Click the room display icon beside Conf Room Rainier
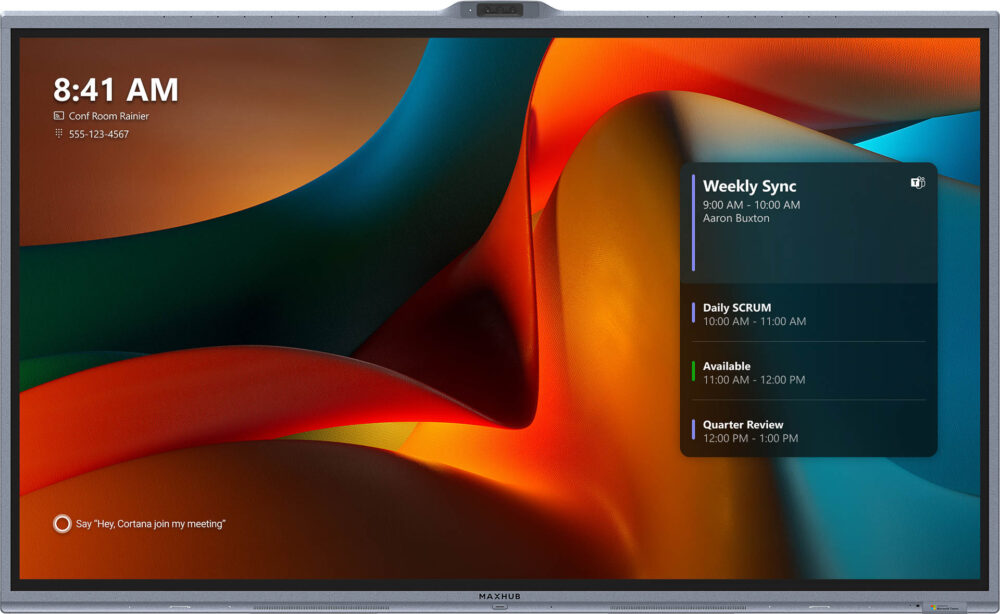 [59, 116]
